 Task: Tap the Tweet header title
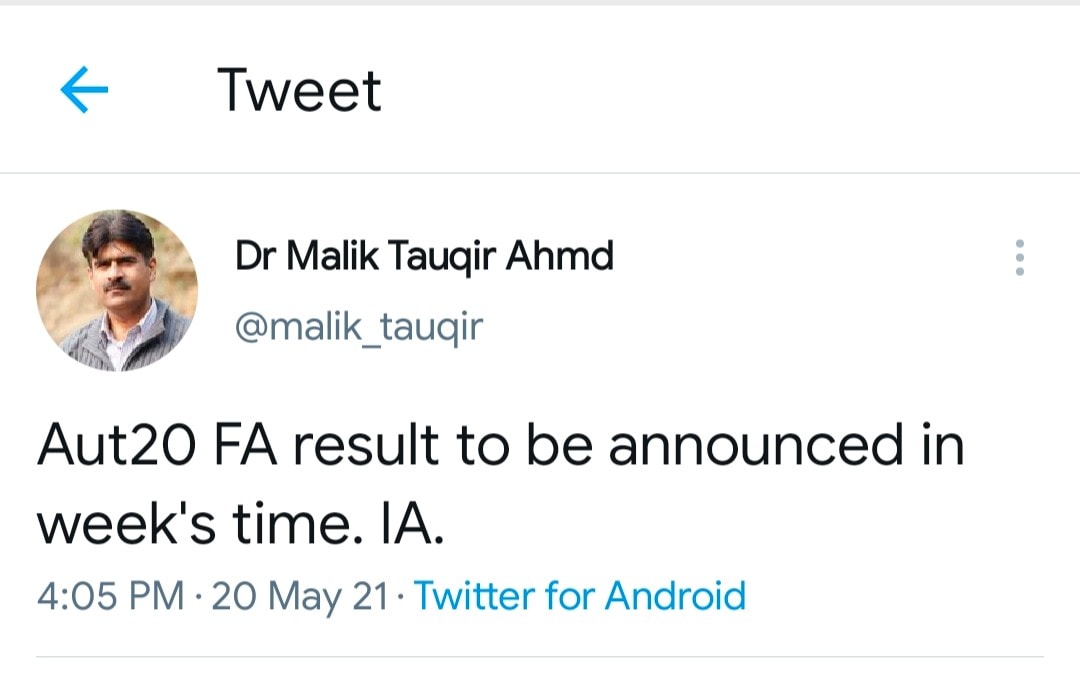coord(299,90)
